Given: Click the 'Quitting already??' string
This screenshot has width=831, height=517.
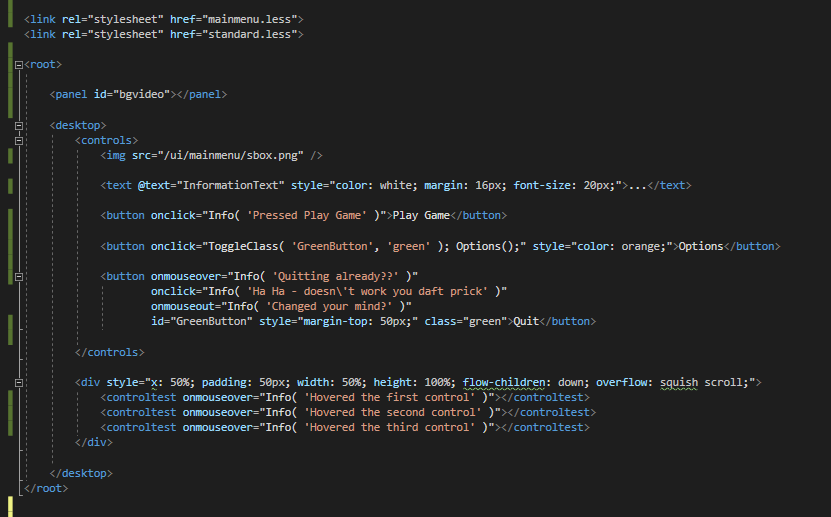Looking at the screenshot, I should click(x=335, y=277).
